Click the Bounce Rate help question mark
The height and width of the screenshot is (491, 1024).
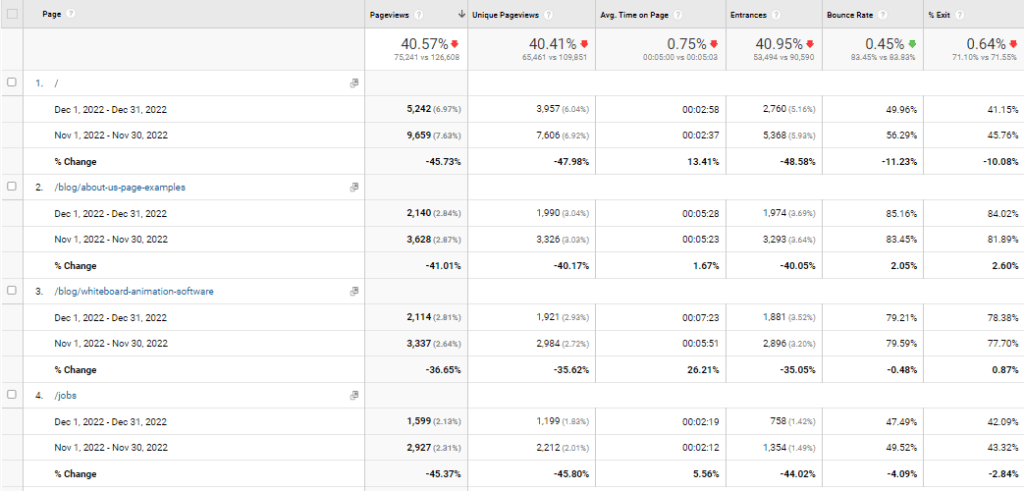point(883,14)
